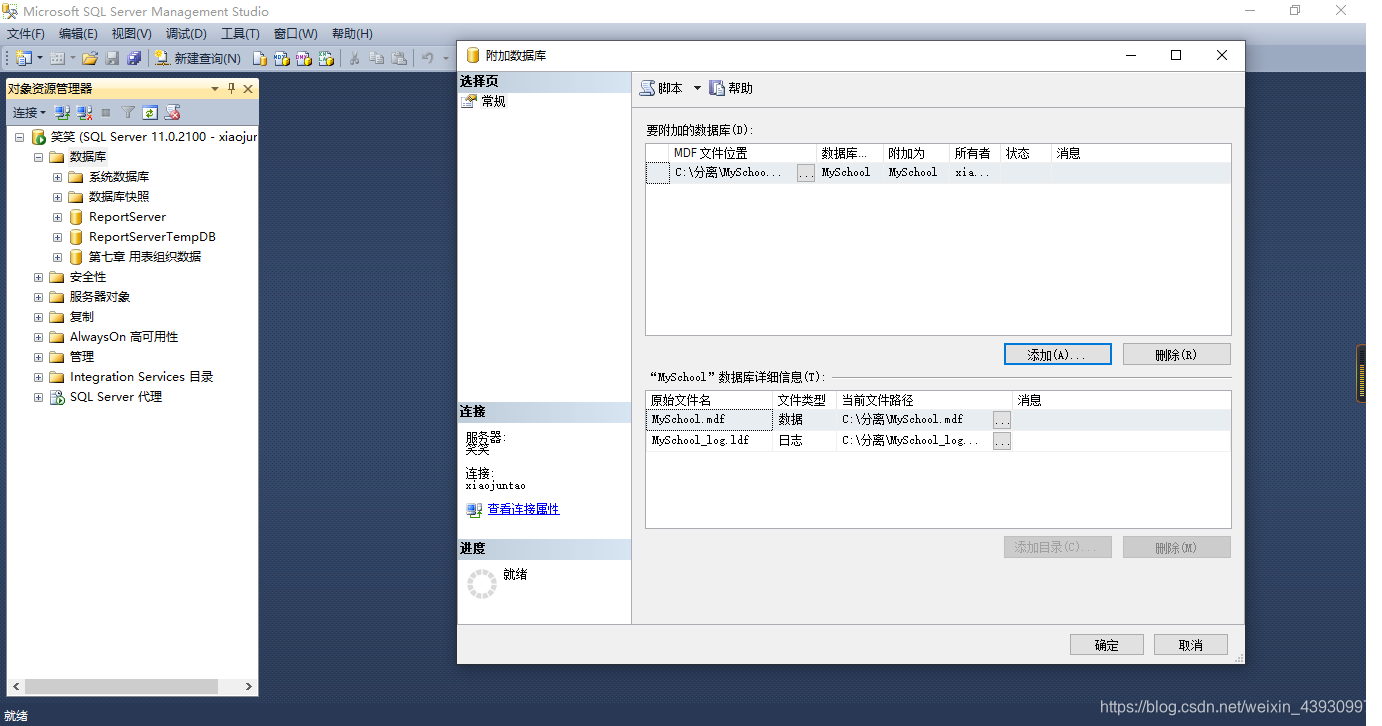
Task: Open the 工具(T) menu
Action: coord(240,34)
